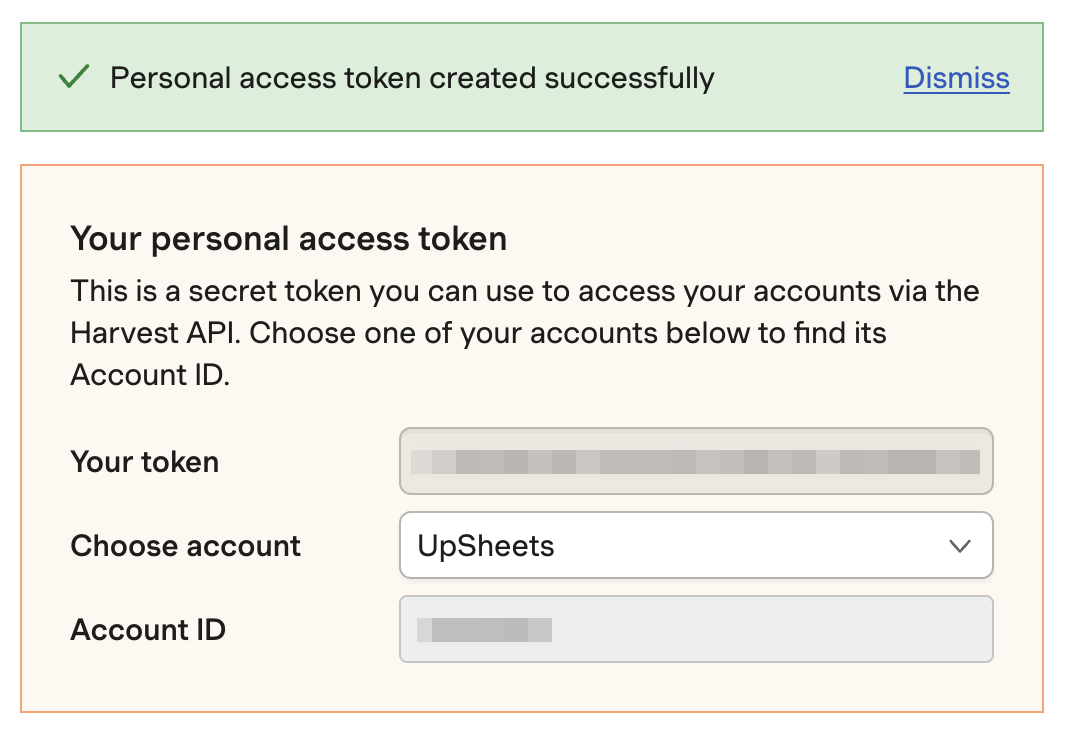Click the chevron arrow in account selector

[959, 546]
